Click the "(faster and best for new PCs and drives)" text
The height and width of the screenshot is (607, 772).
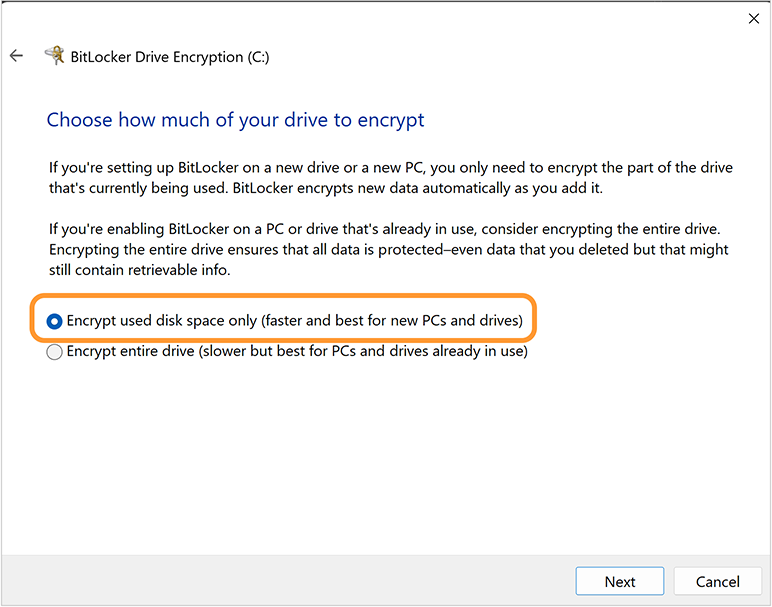(x=393, y=321)
